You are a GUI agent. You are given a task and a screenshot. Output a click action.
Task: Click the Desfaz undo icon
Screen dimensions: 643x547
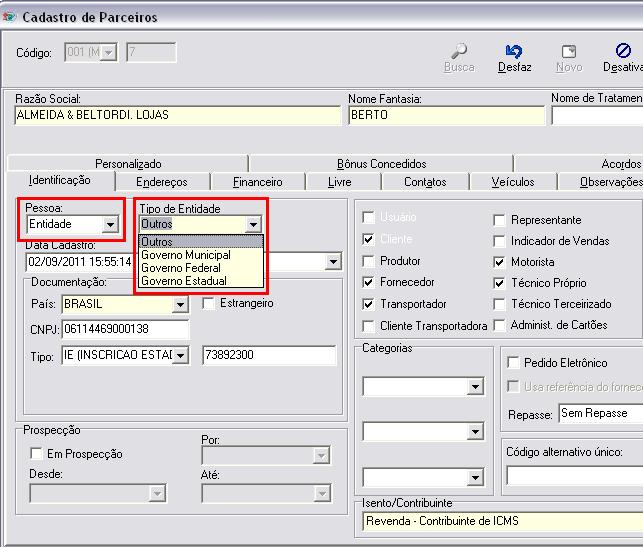[x=514, y=51]
